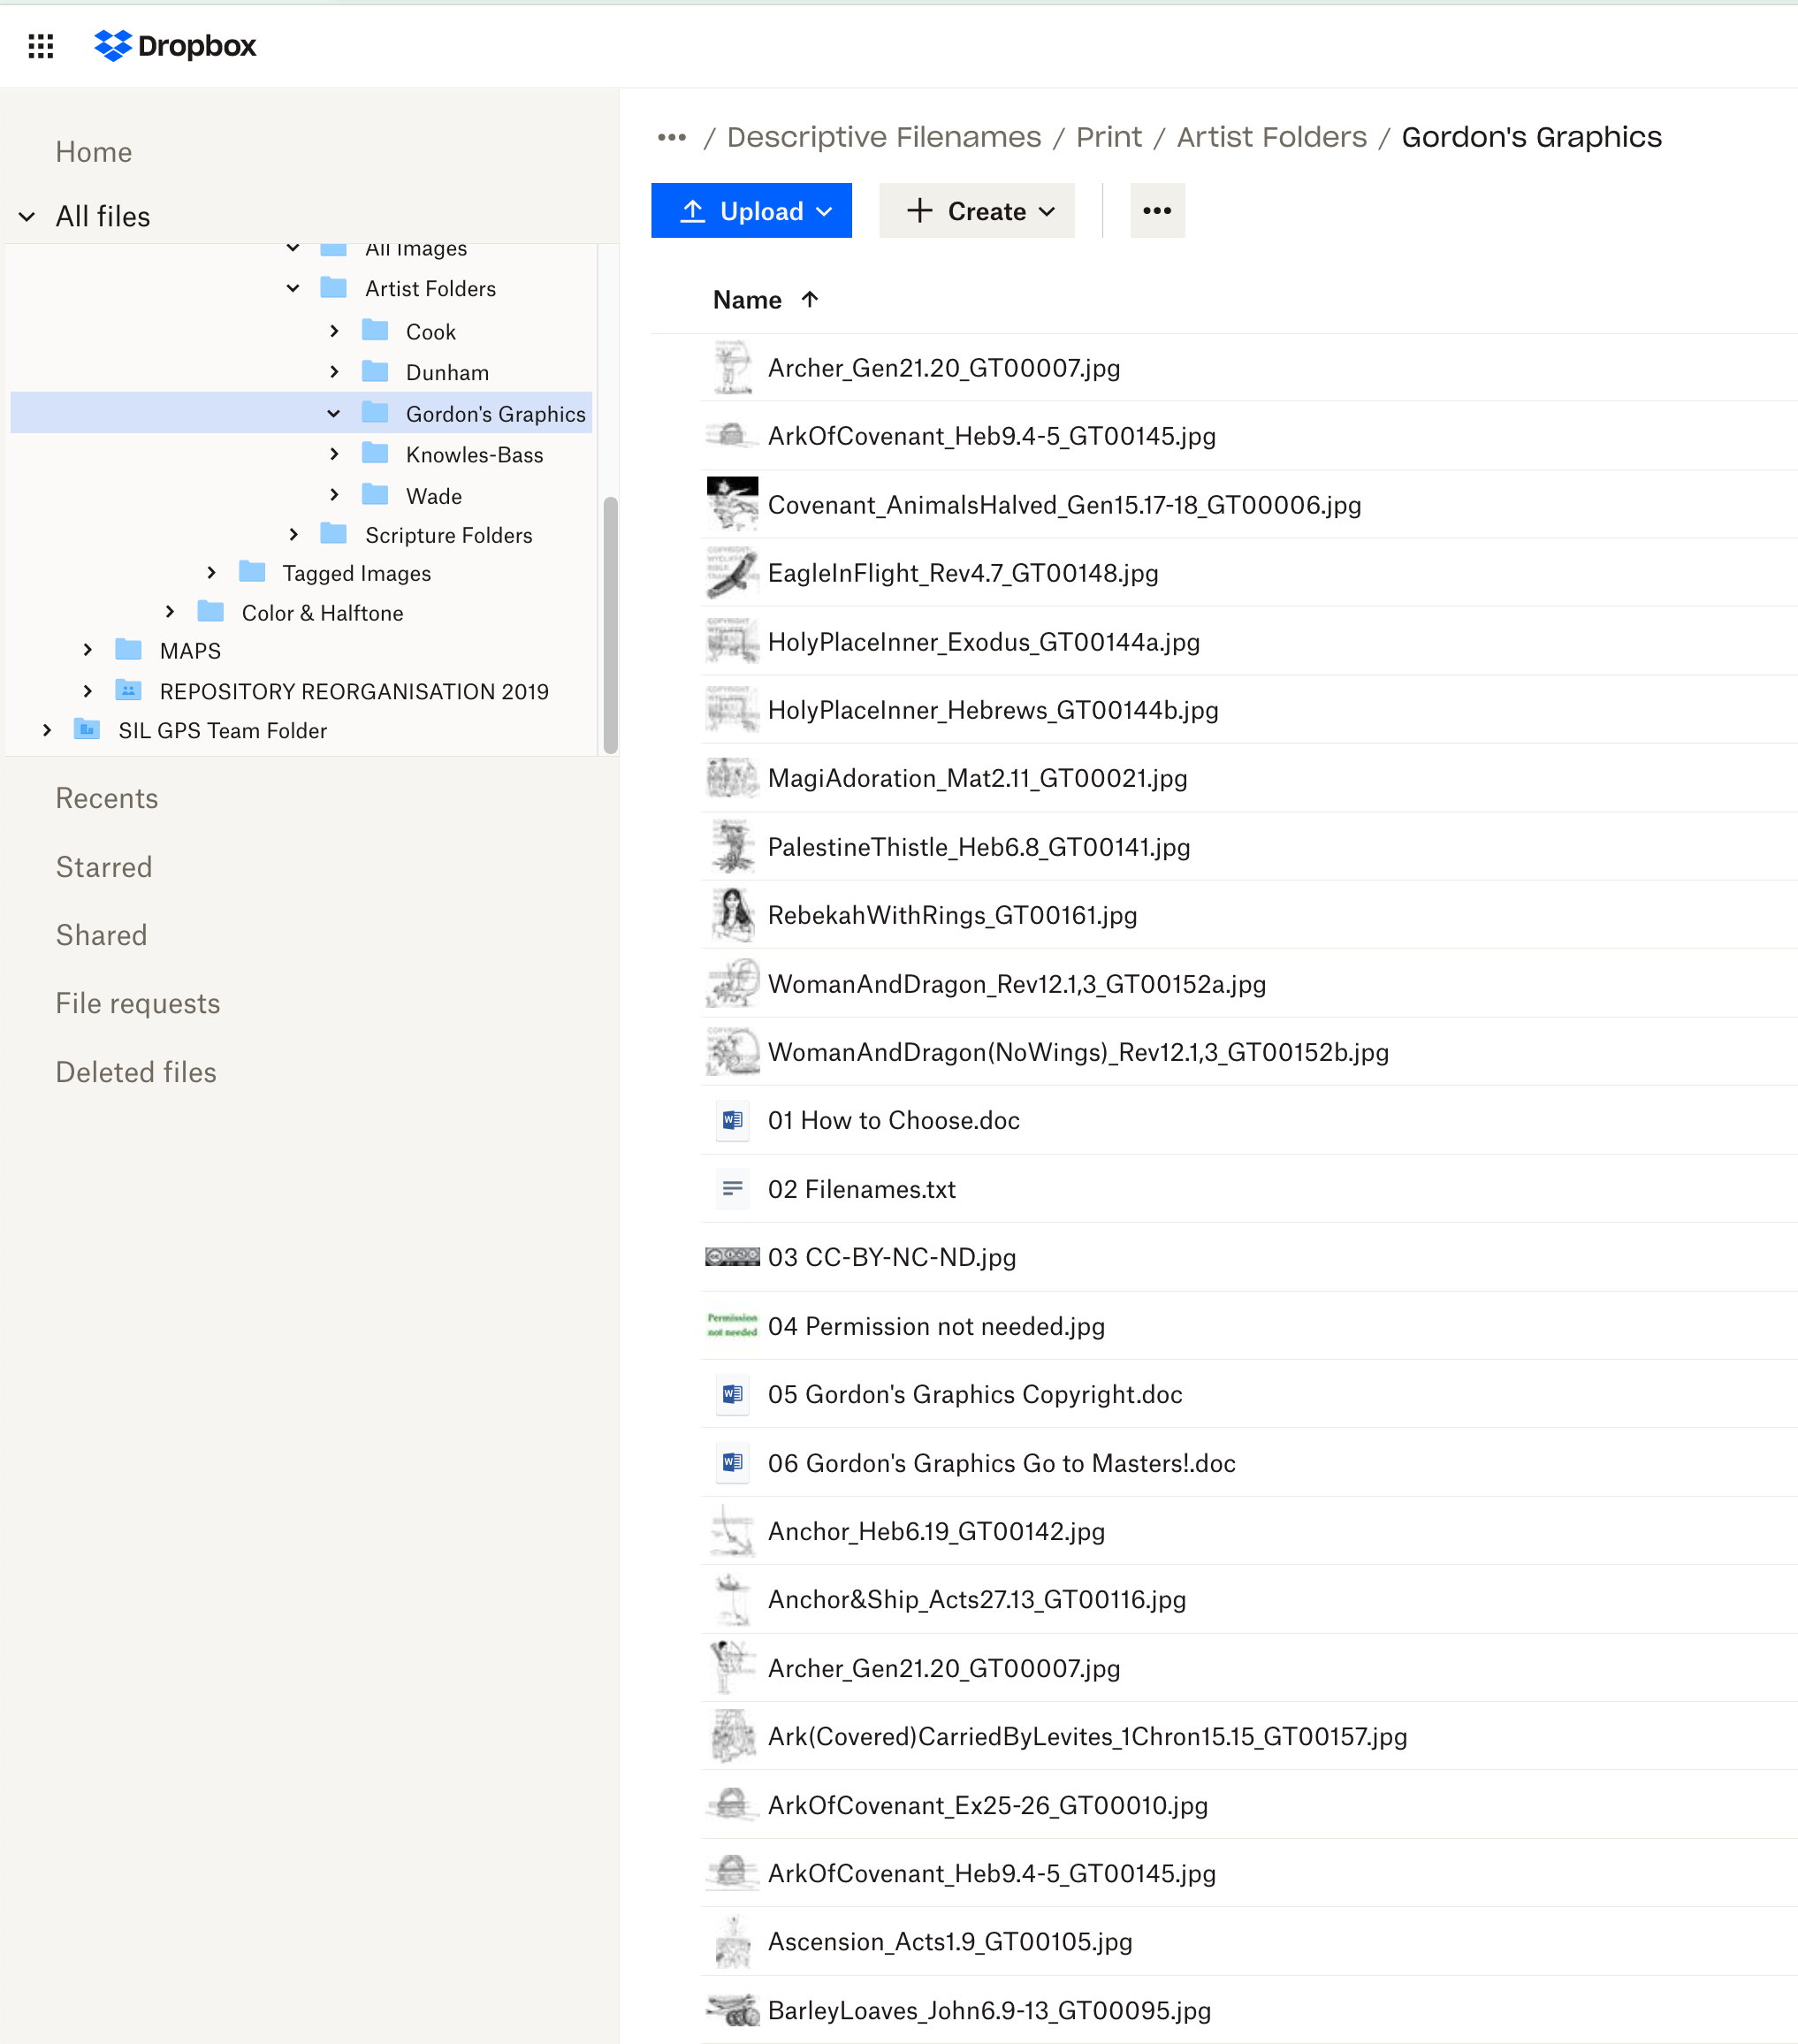
Task: Select the Gordon's Graphics folder icon
Action: tap(376, 412)
